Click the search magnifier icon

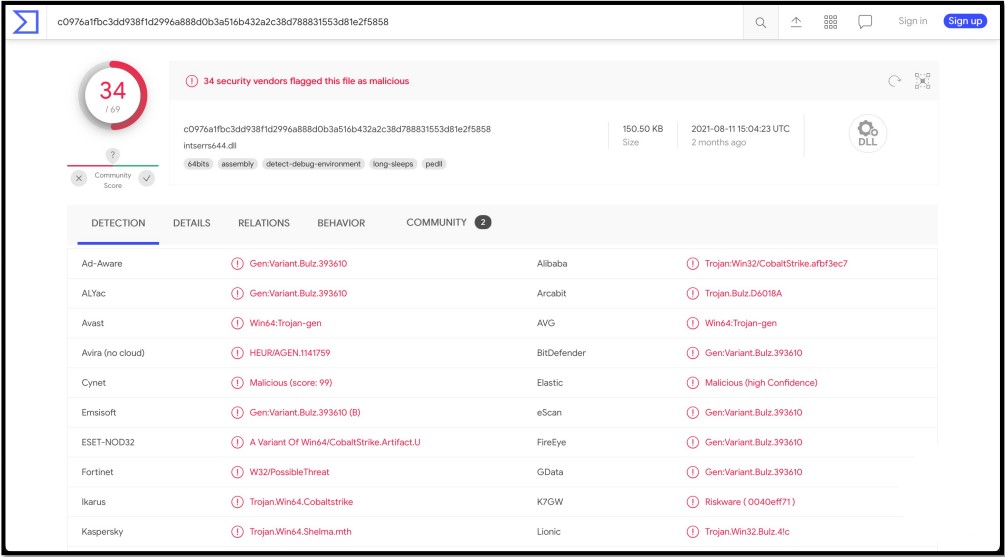(x=760, y=22)
